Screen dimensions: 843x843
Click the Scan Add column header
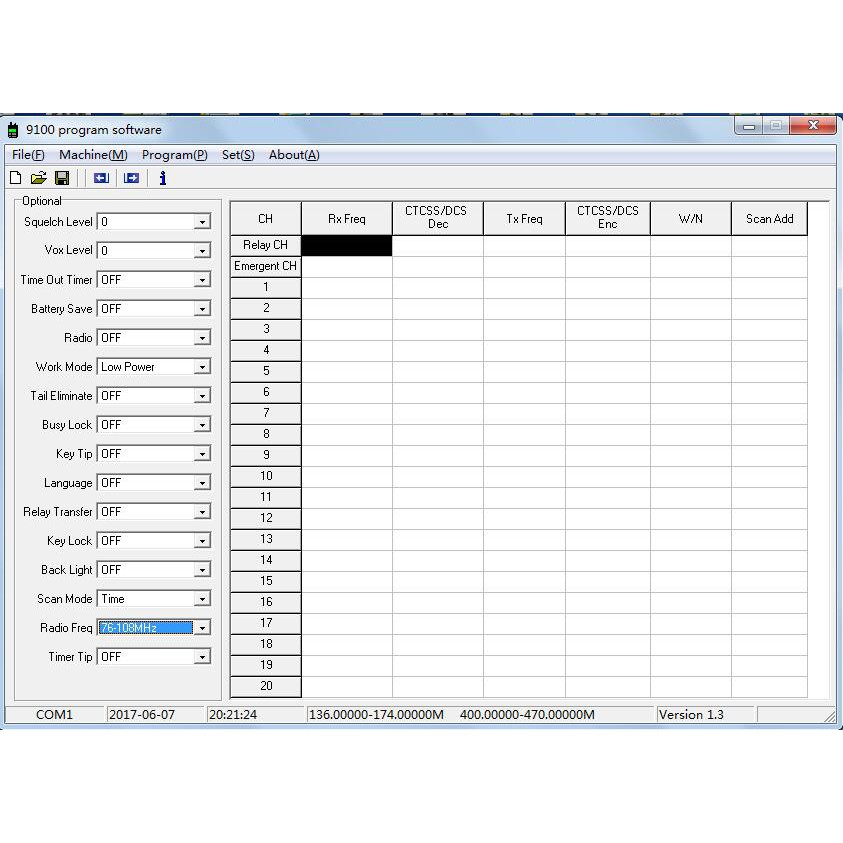point(769,219)
